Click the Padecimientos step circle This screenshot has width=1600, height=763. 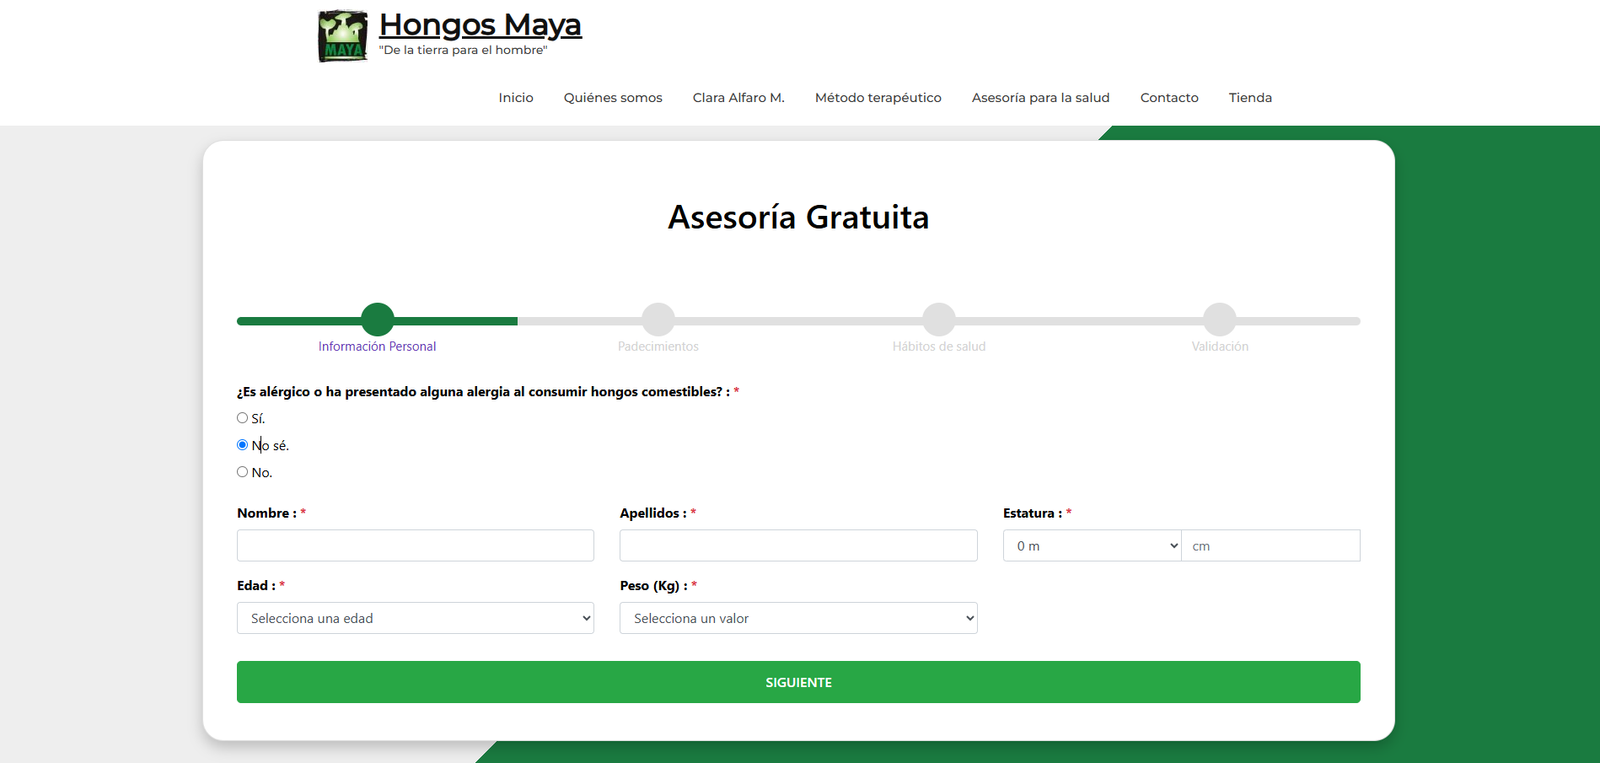coord(658,320)
